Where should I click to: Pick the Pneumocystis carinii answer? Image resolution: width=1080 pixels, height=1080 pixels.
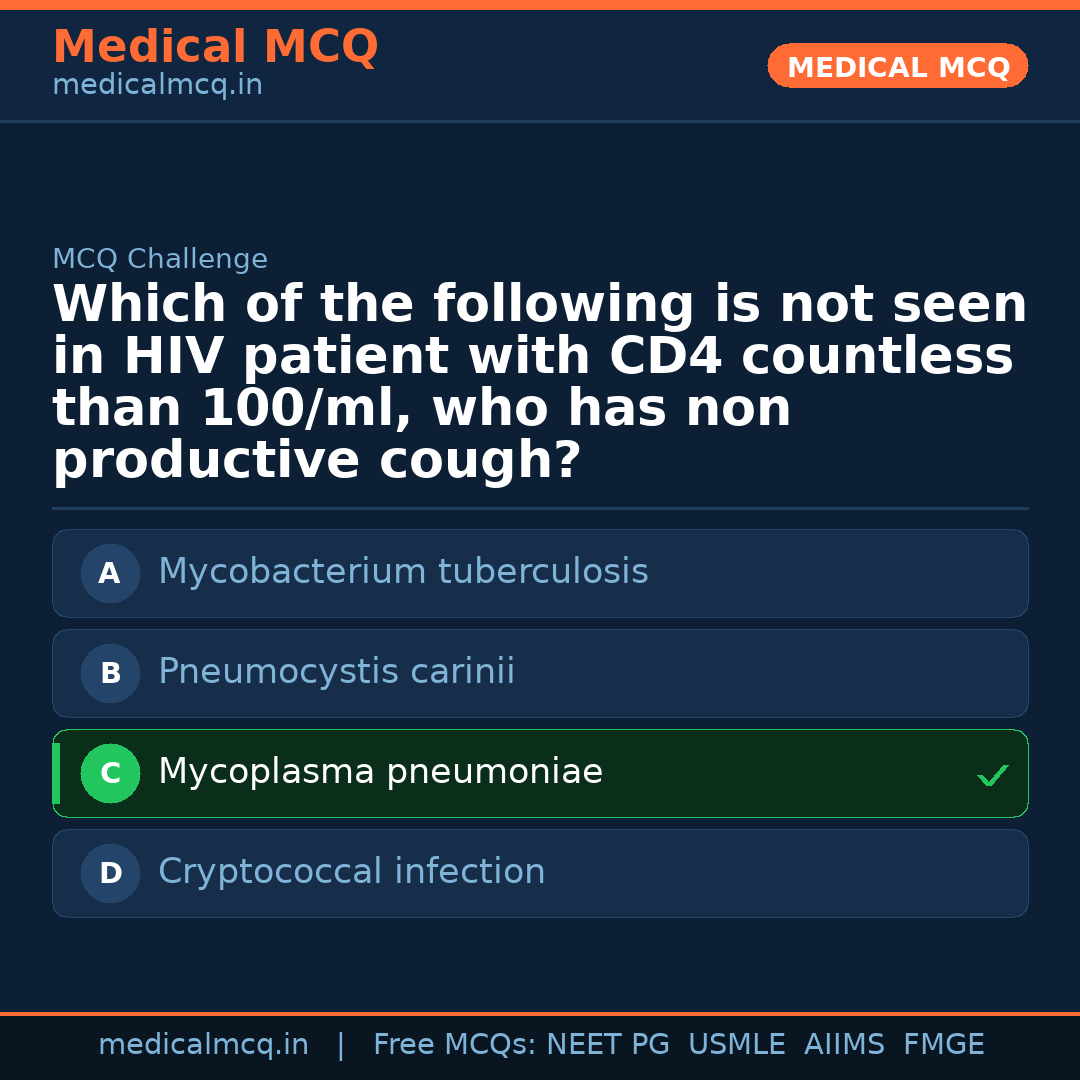point(336,672)
